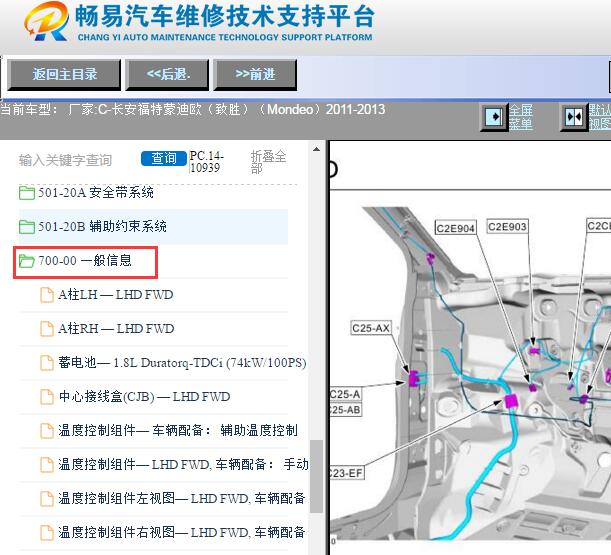Viewport: 611px width, 555px height.
Task: Click the 折叠全部 collapse-all link
Action: tap(268, 162)
